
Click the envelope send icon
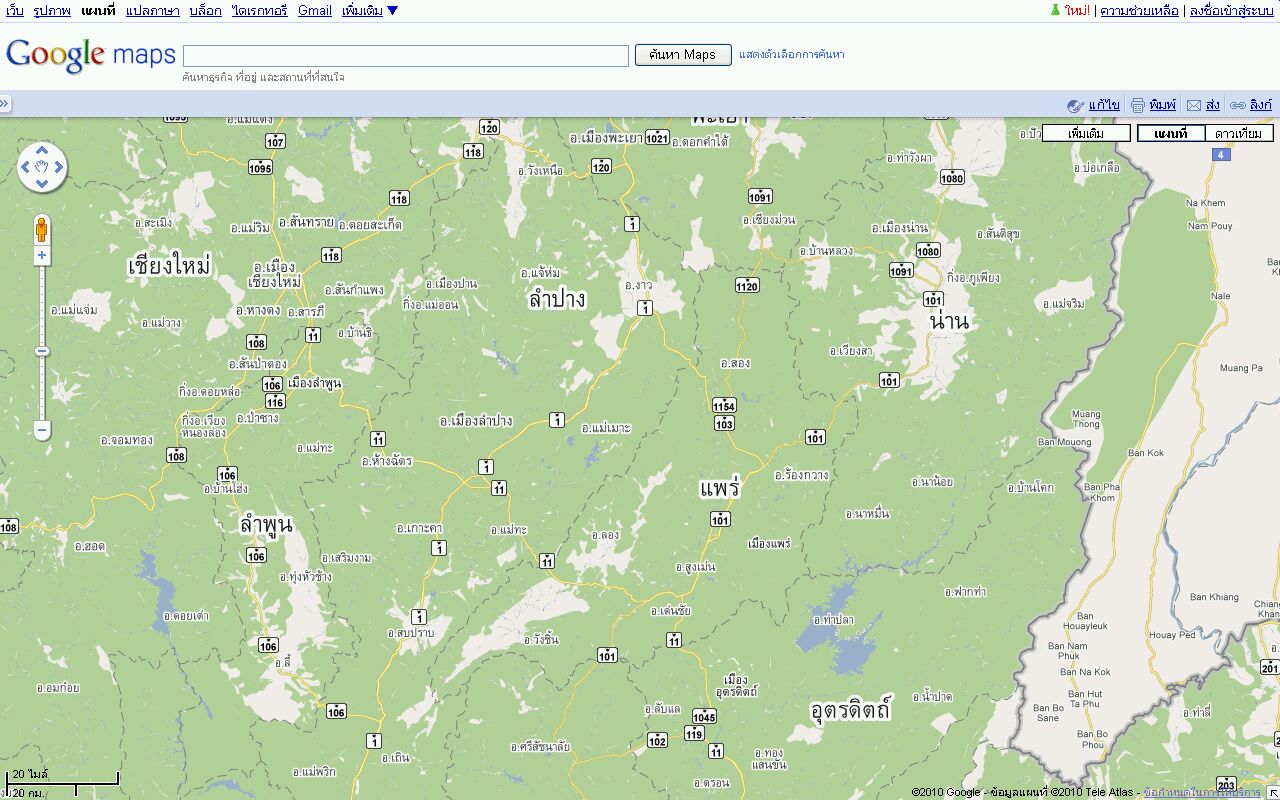pyautogui.click(x=1193, y=105)
